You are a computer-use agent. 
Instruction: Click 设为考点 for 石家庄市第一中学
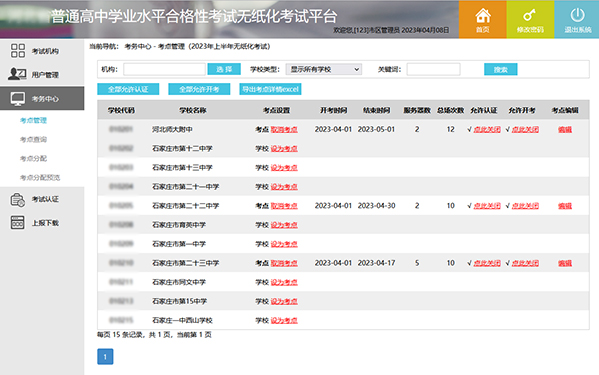point(284,244)
